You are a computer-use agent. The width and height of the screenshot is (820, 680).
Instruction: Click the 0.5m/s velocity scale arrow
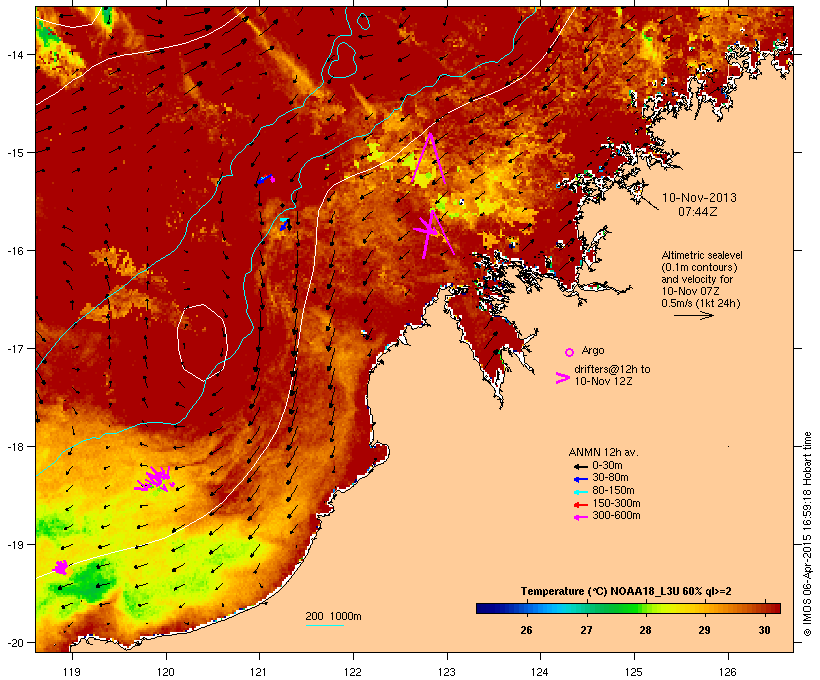click(693, 315)
